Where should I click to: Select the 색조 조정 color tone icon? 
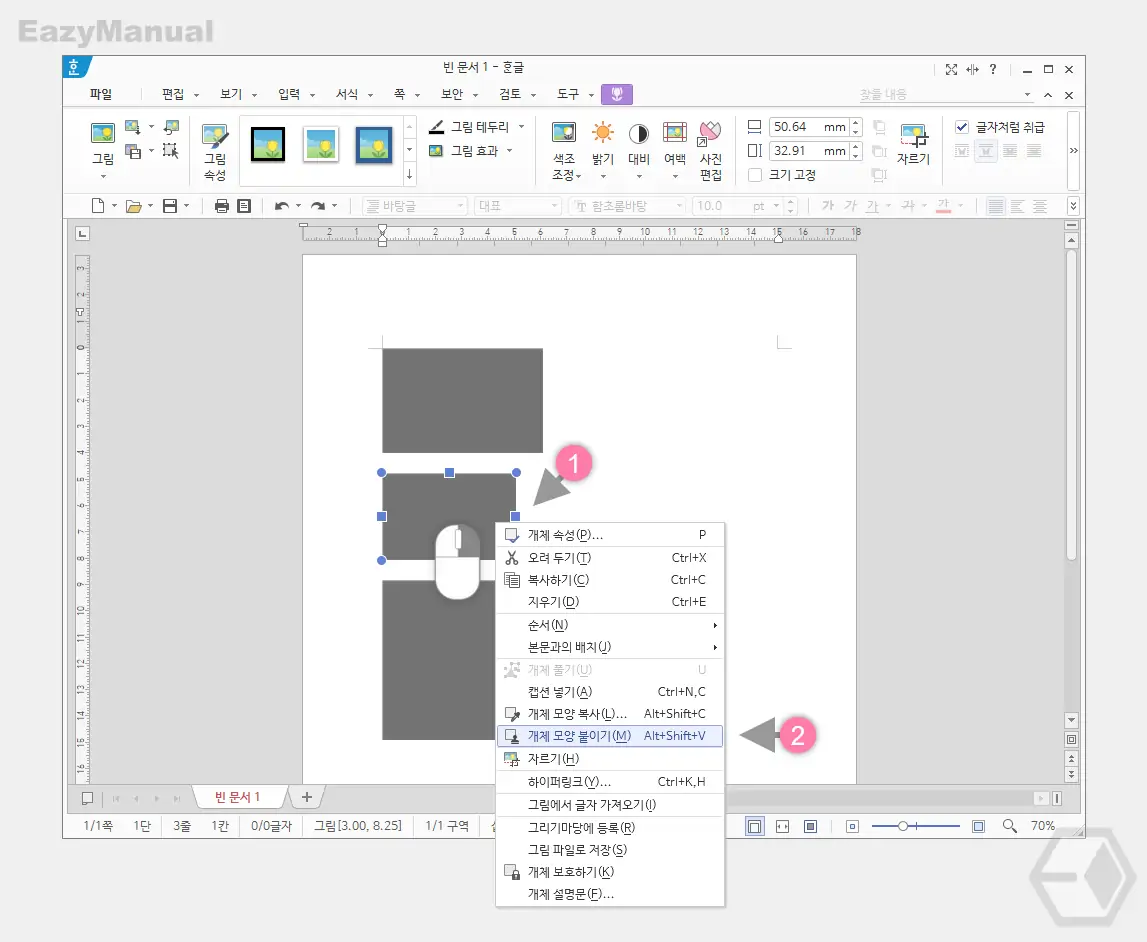[x=564, y=133]
